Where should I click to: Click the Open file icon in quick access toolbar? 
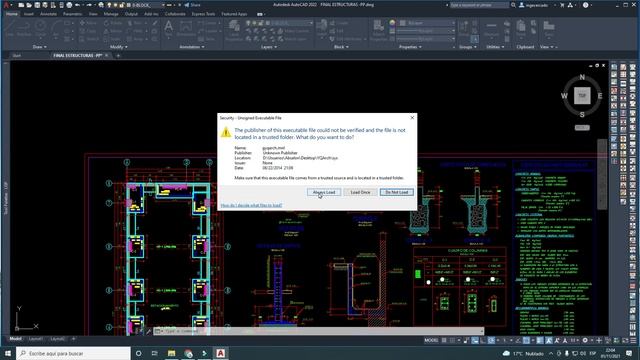pyautogui.click(x=29, y=5)
